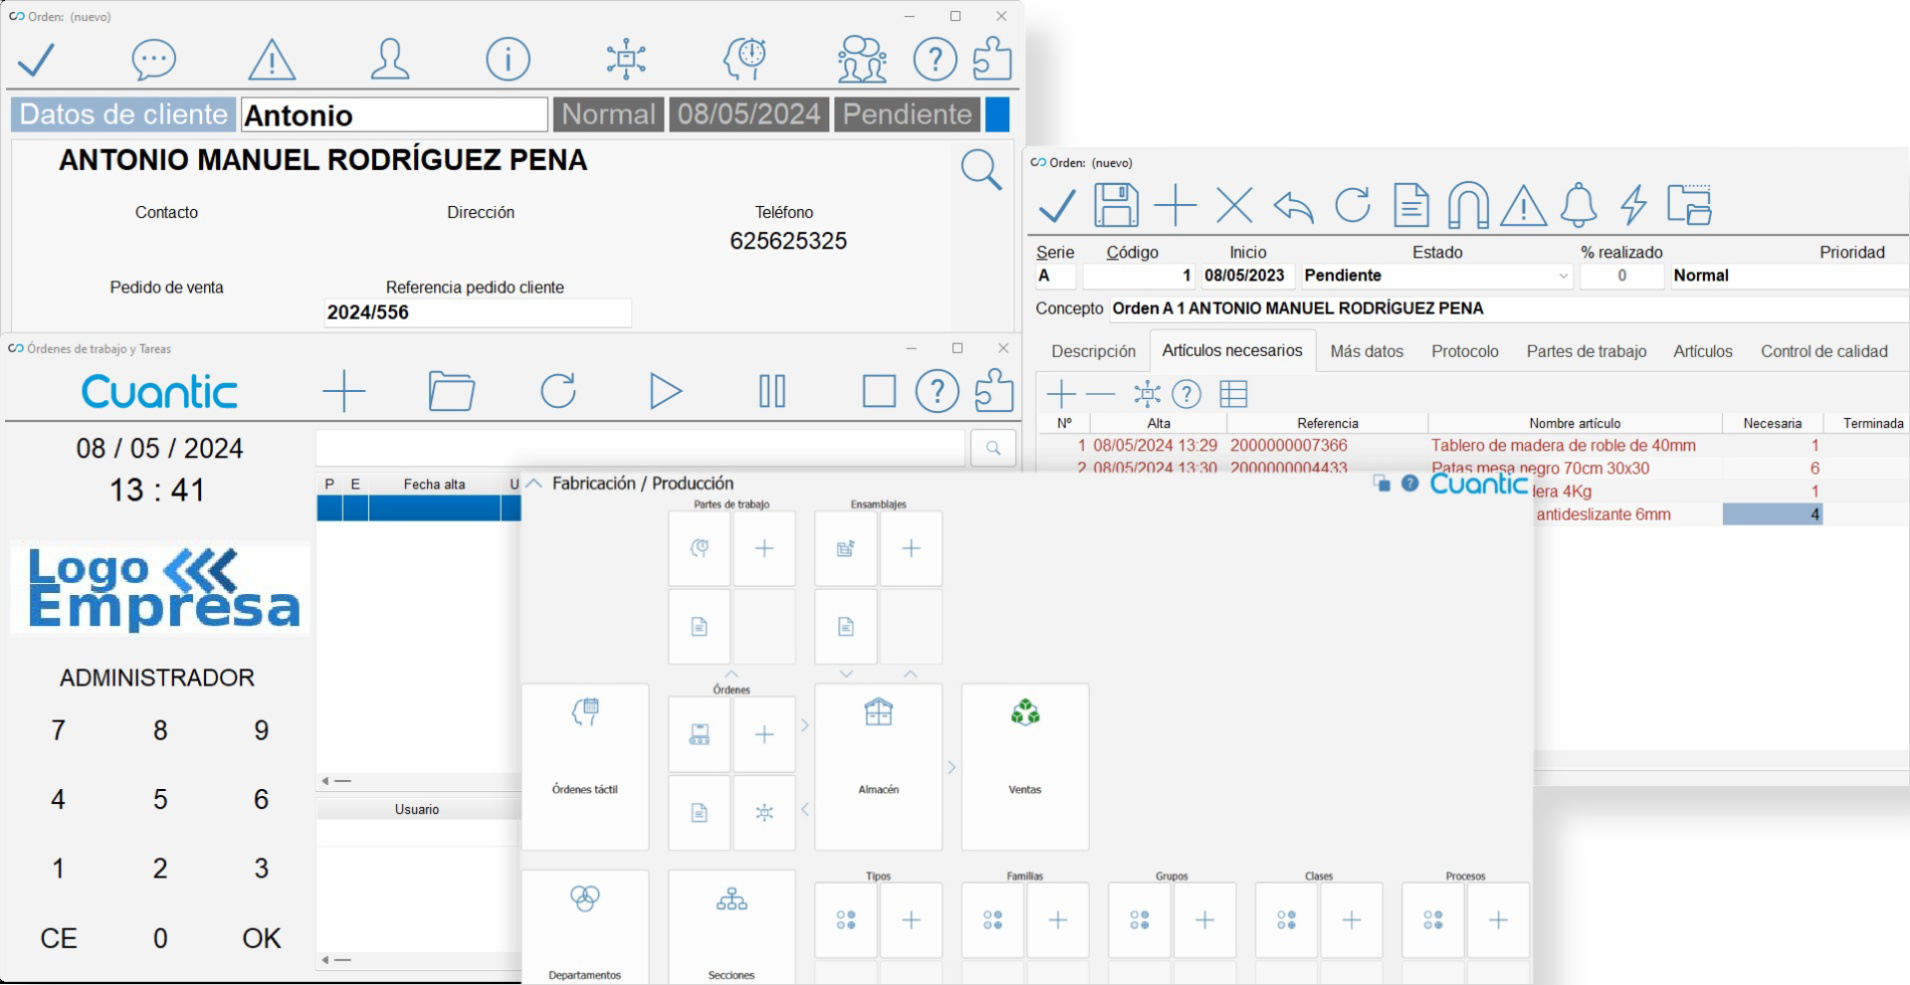Open folder icon in Órdenes de trabajo window
Image resolution: width=1910 pixels, height=985 pixels.
[451, 391]
